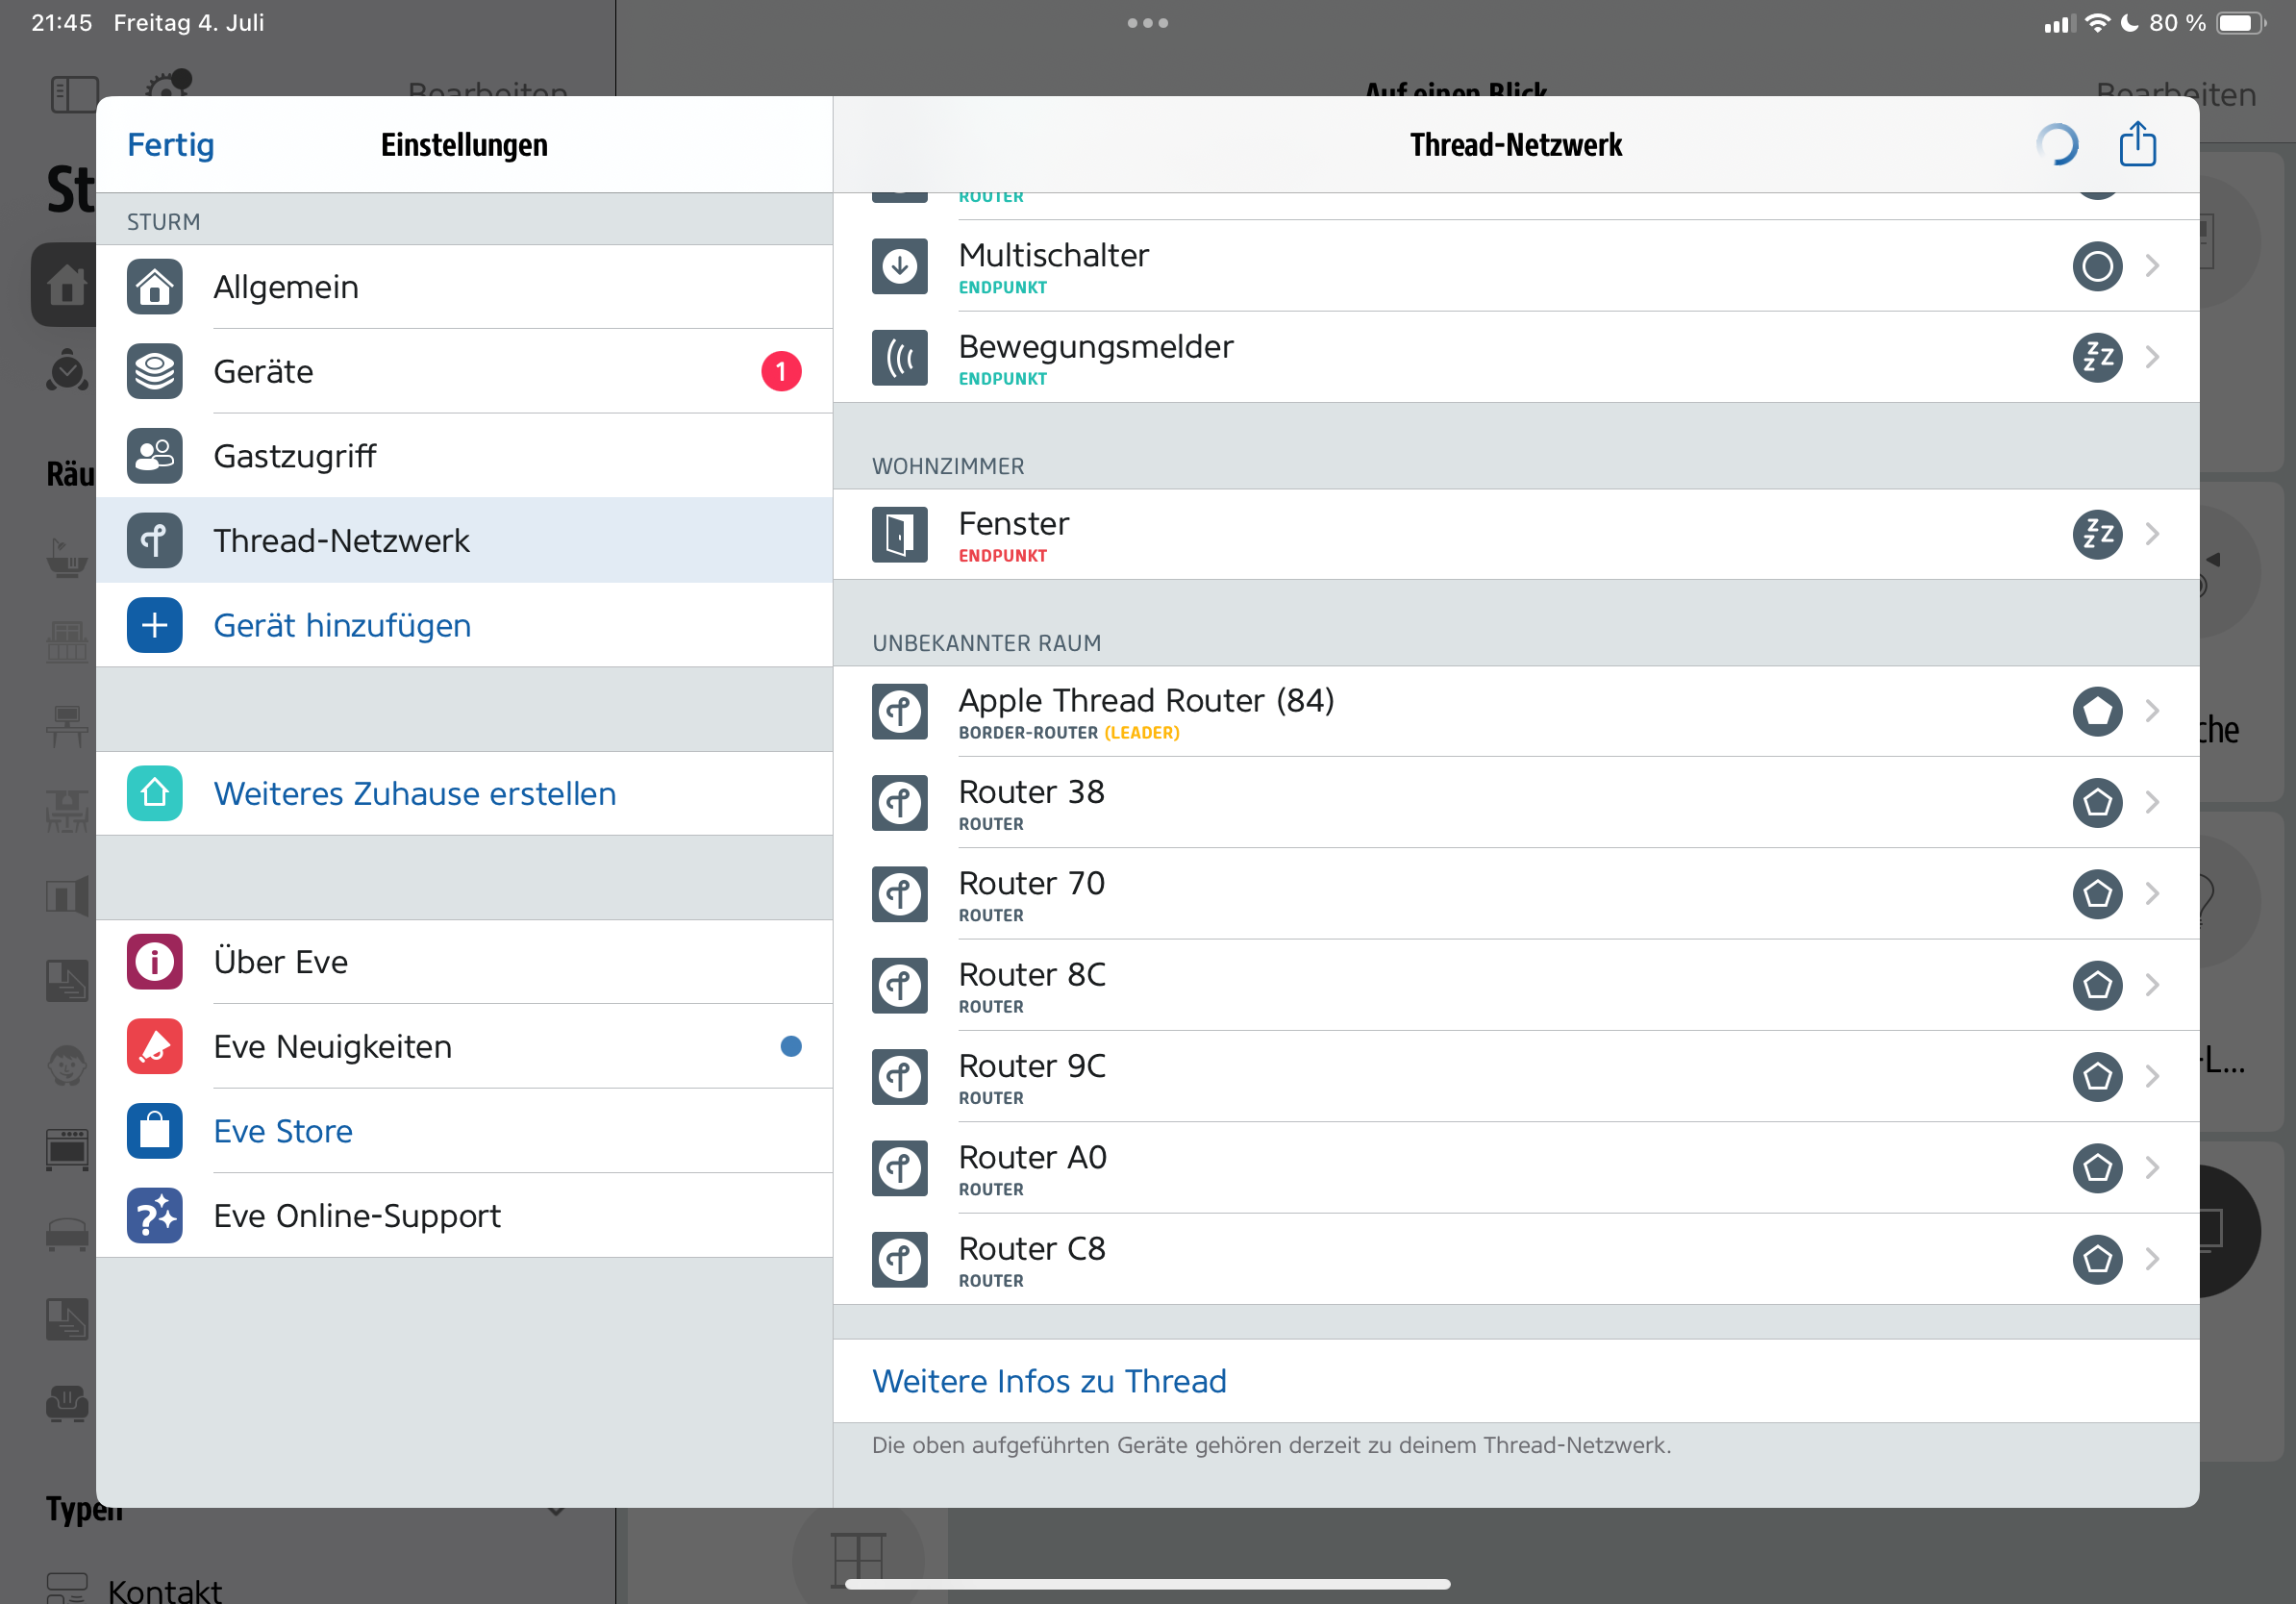Expand the Router 70 details chevron
The width and height of the screenshot is (2296, 1604).
(x=2152, y=893)
